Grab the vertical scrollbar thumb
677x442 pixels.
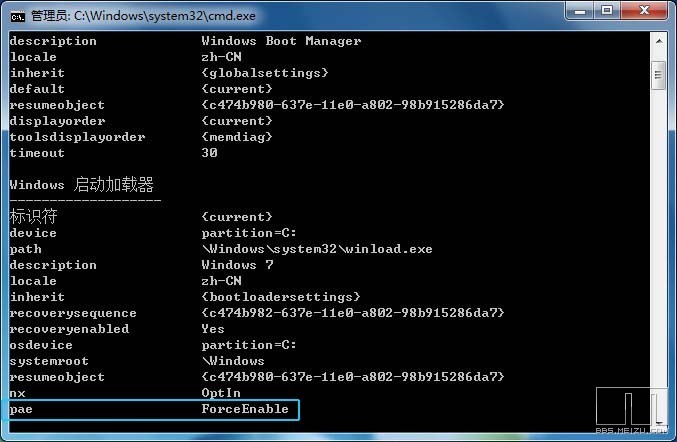(658, 75)
